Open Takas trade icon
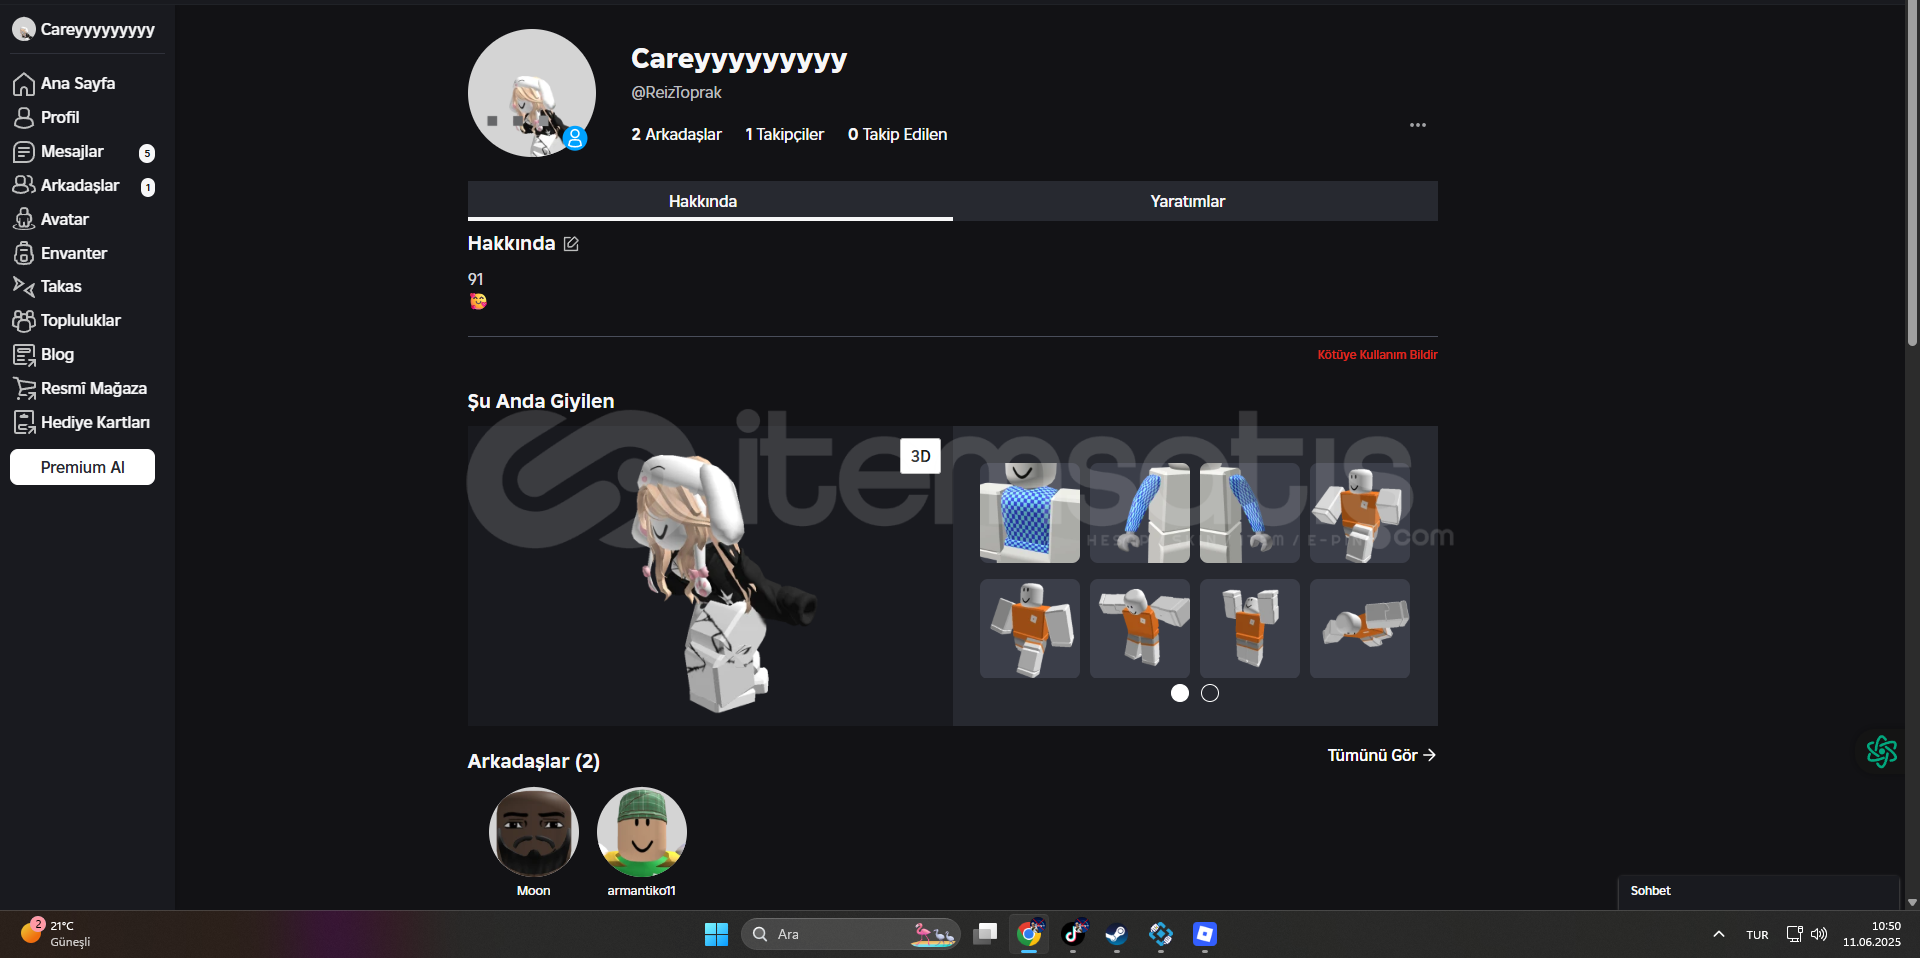 point(24,286)
